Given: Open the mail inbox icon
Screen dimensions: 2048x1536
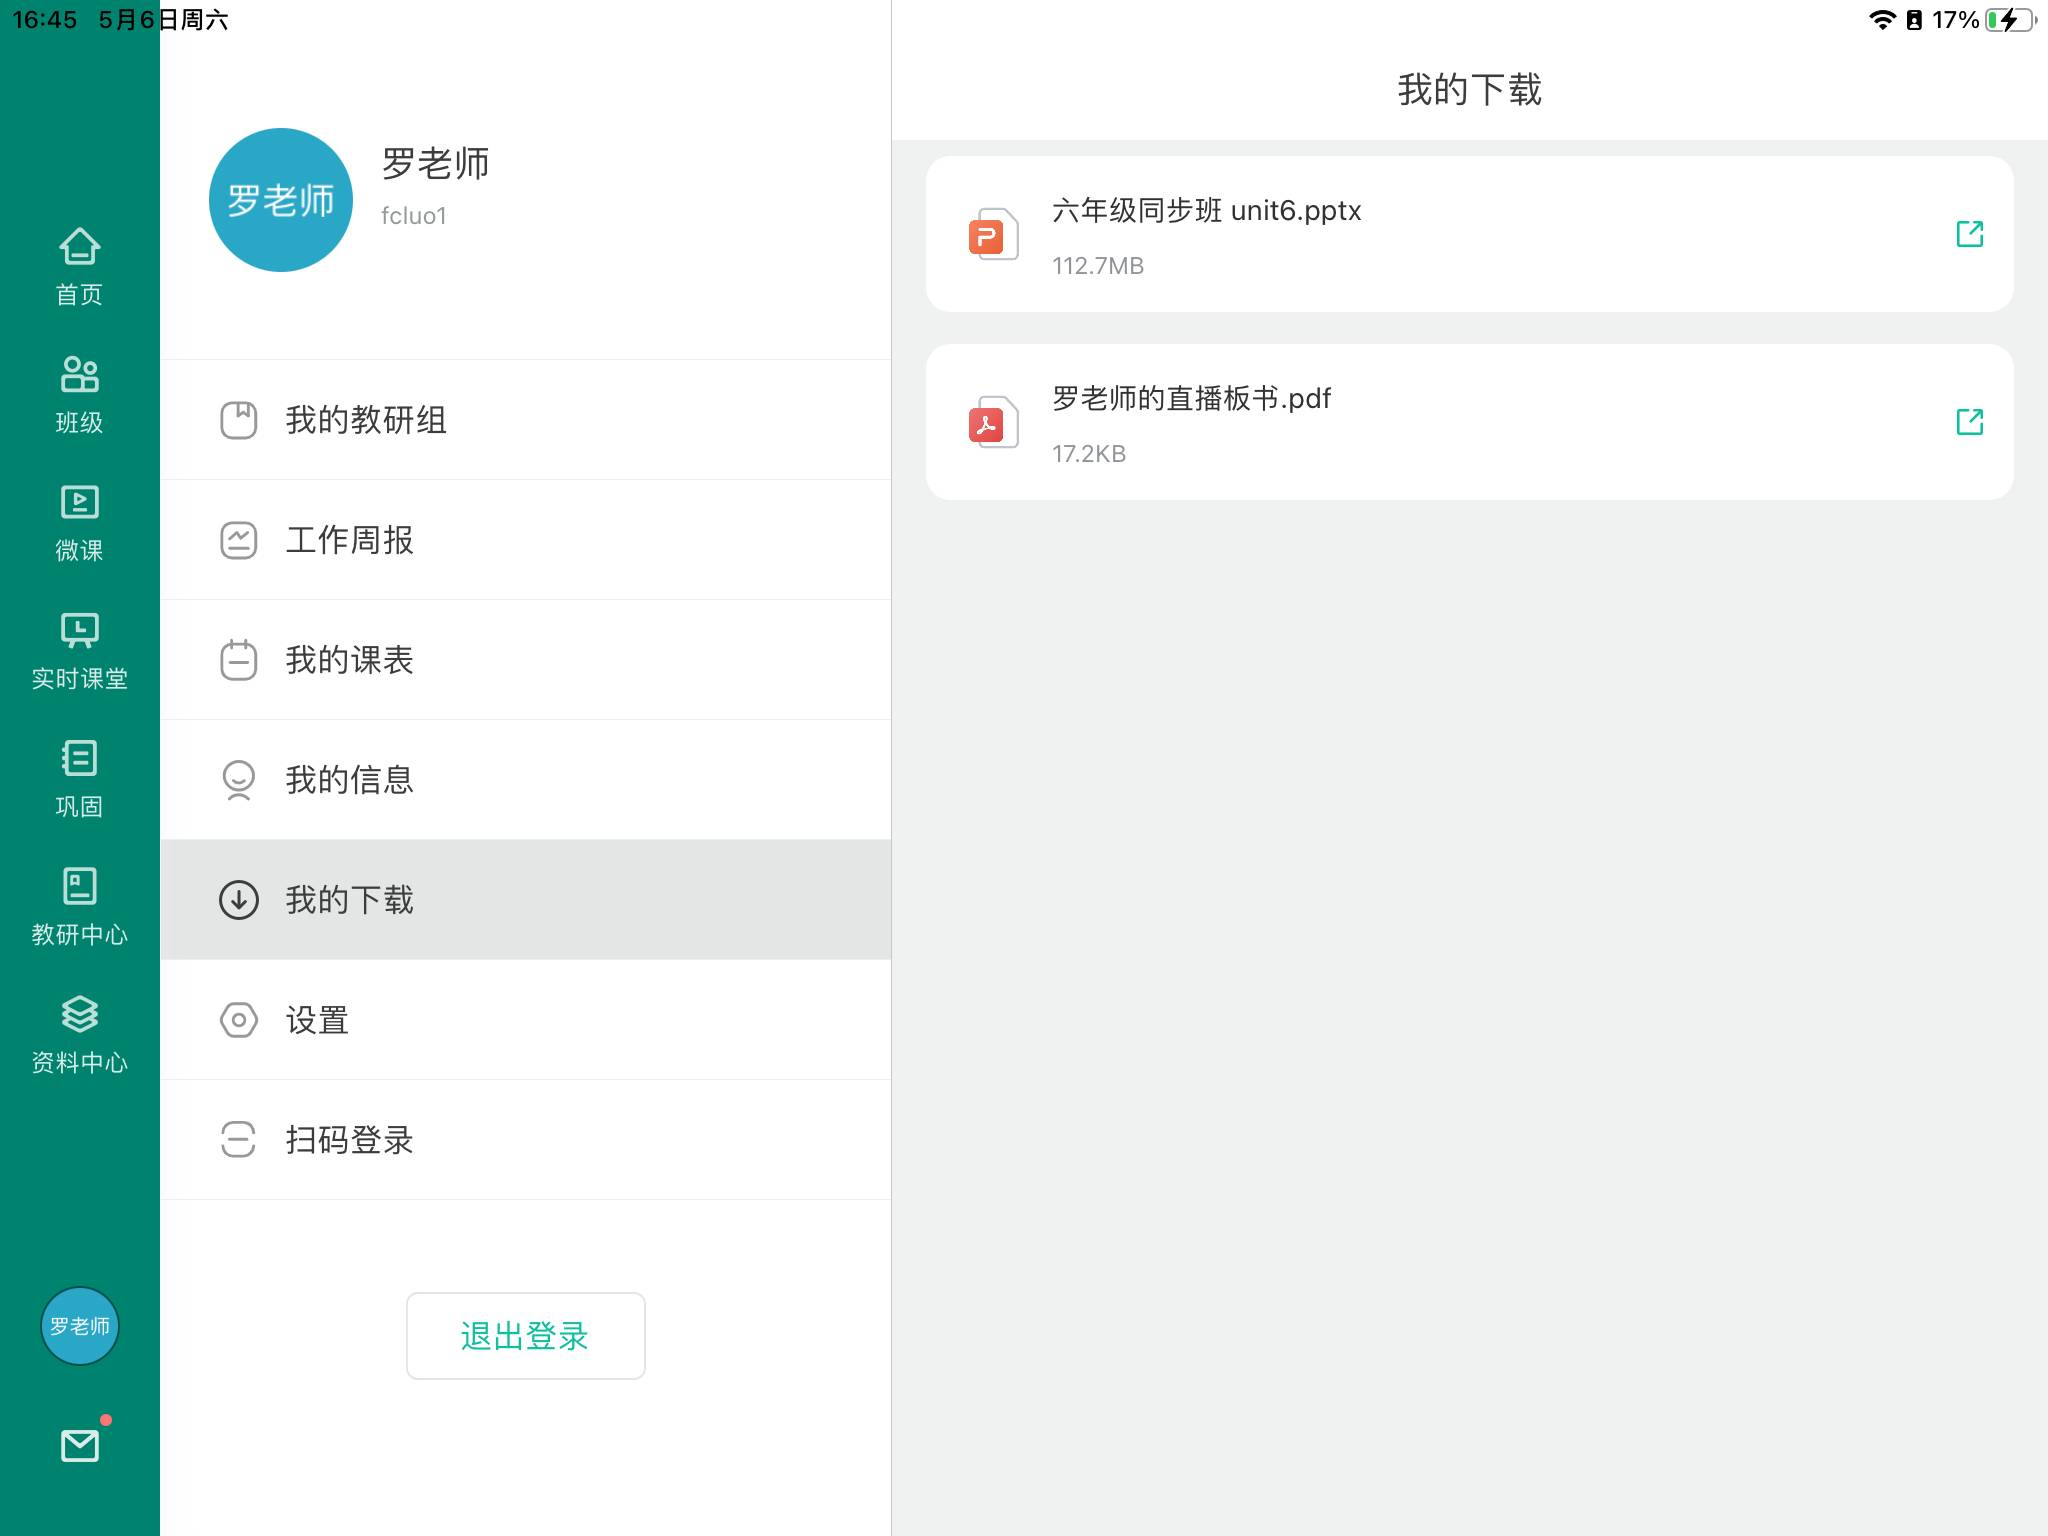Looking at the screenshot, I should tap(80, 1445).
